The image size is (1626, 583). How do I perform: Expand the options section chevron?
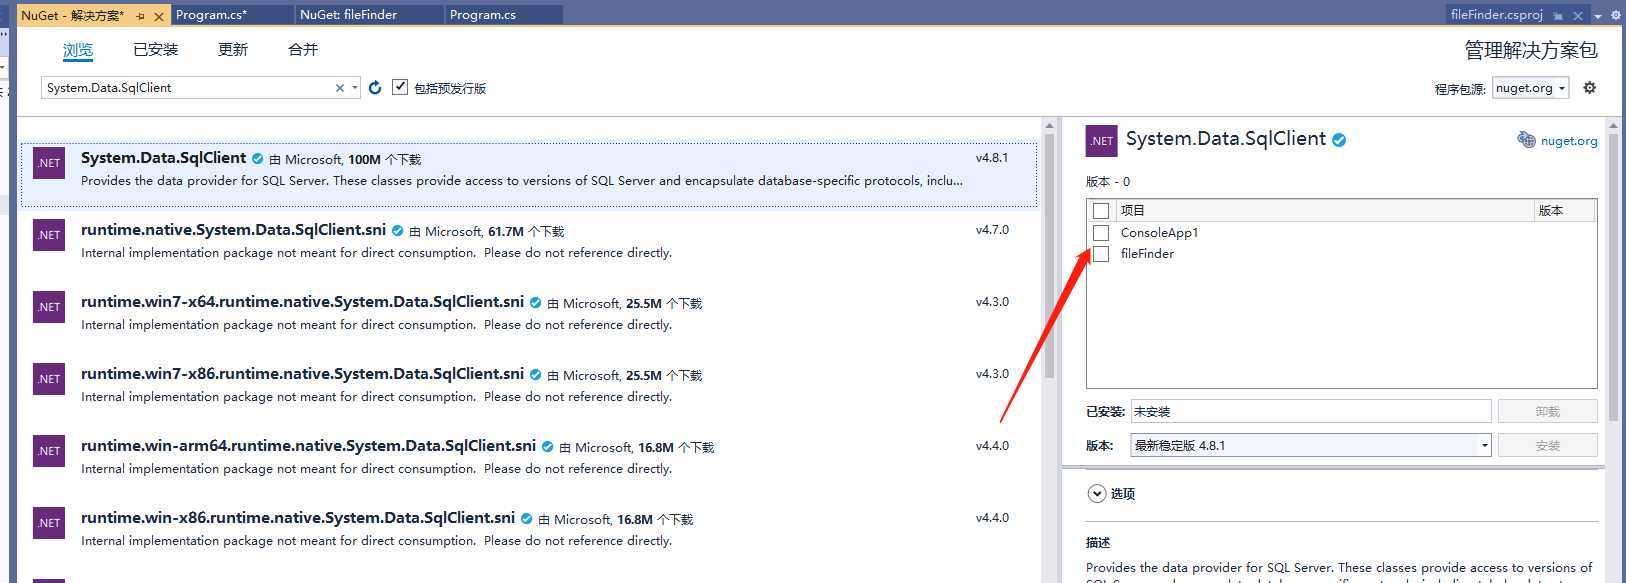point(1097,494)
